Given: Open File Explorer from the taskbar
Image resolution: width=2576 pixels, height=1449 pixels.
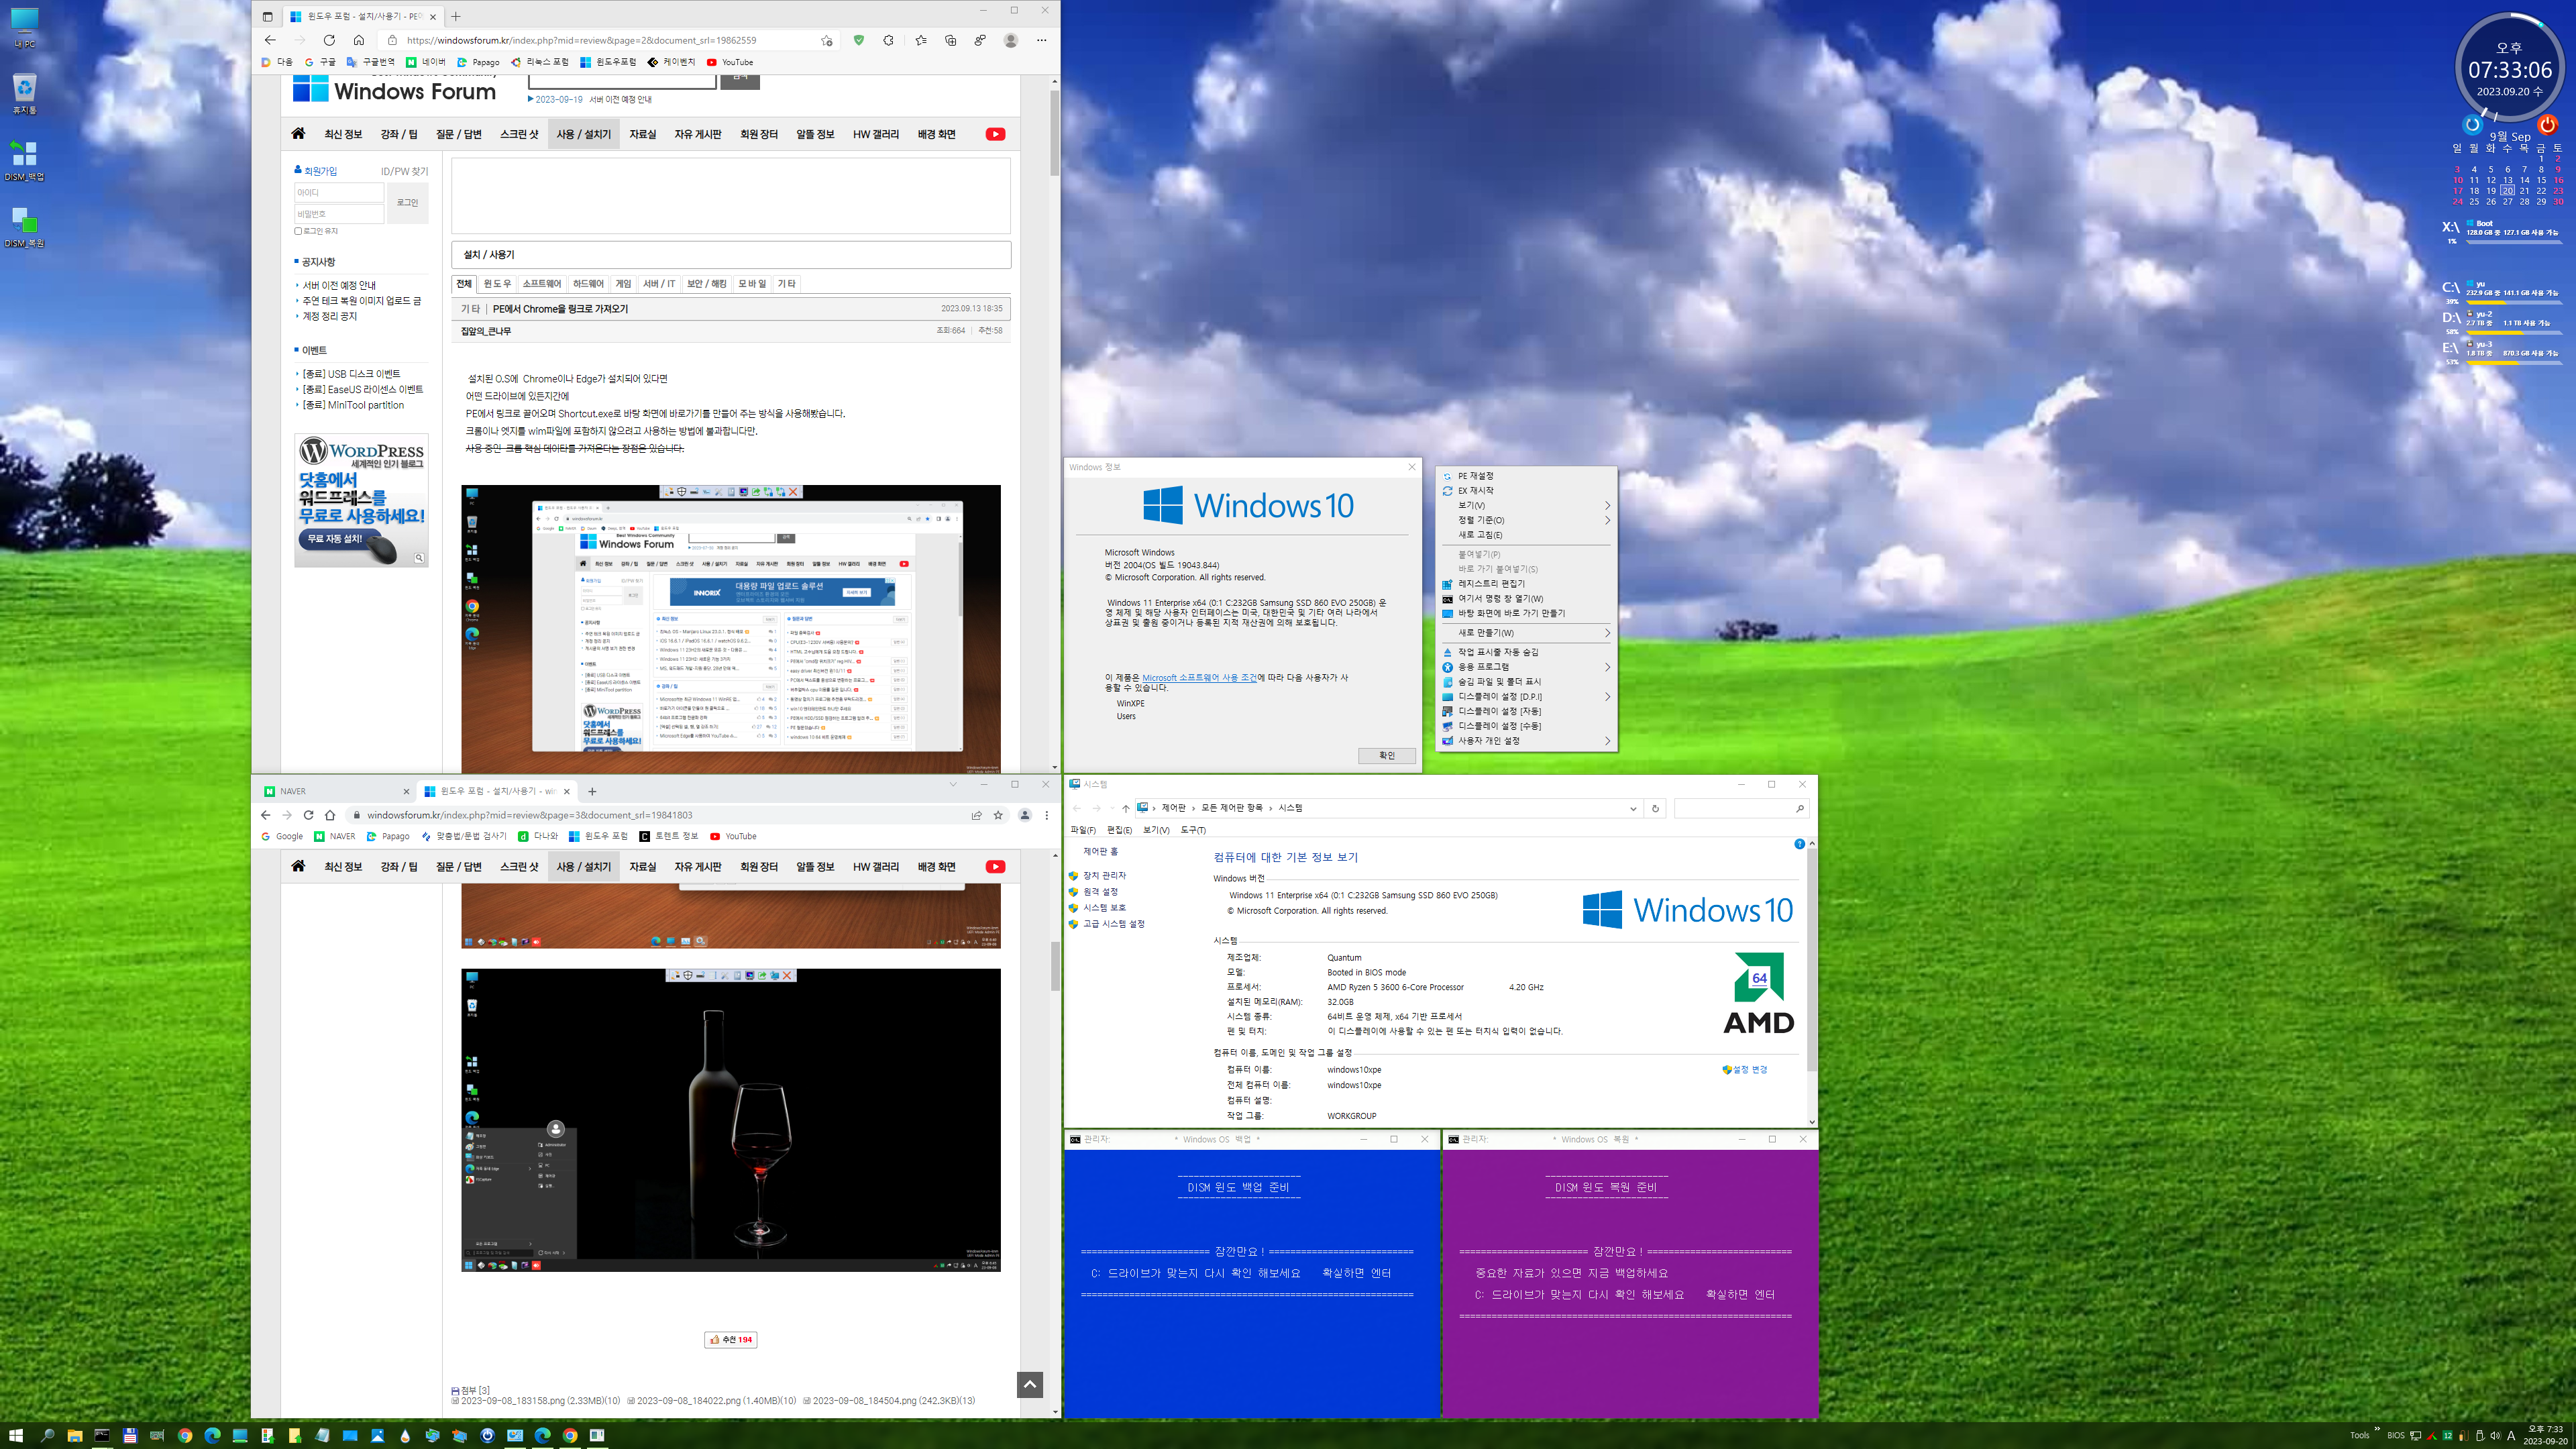Looking at the screenshot, I should click(75, 1435).
